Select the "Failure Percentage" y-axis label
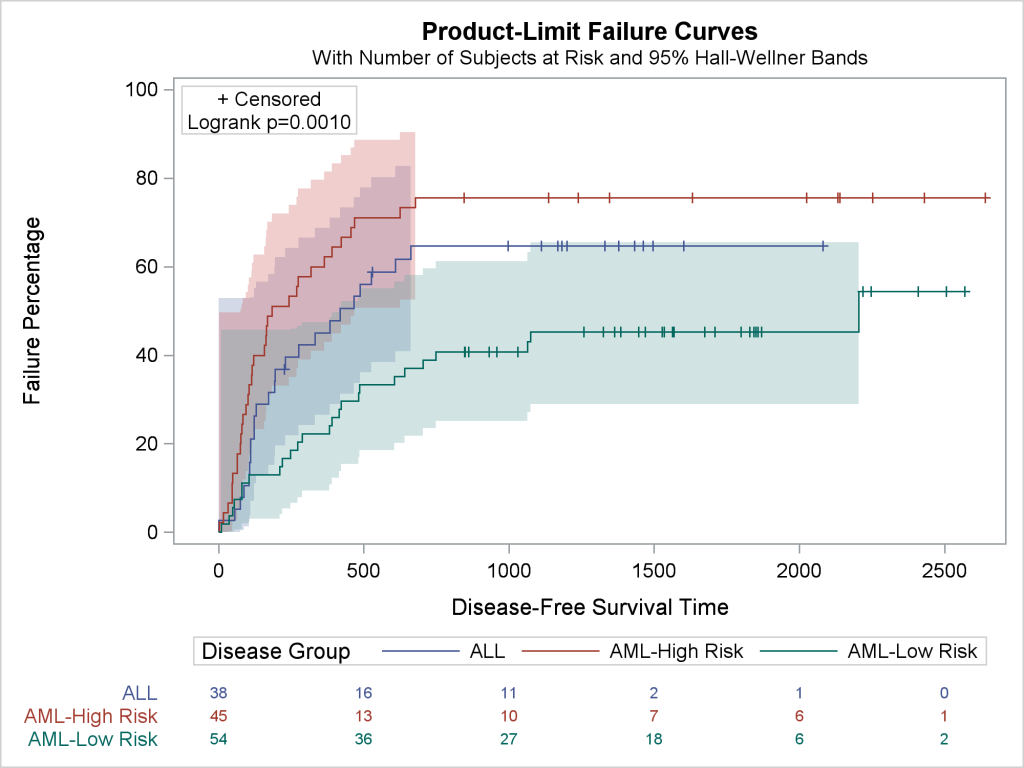Viewport: 1024px width, 768px height. (33, 310)
